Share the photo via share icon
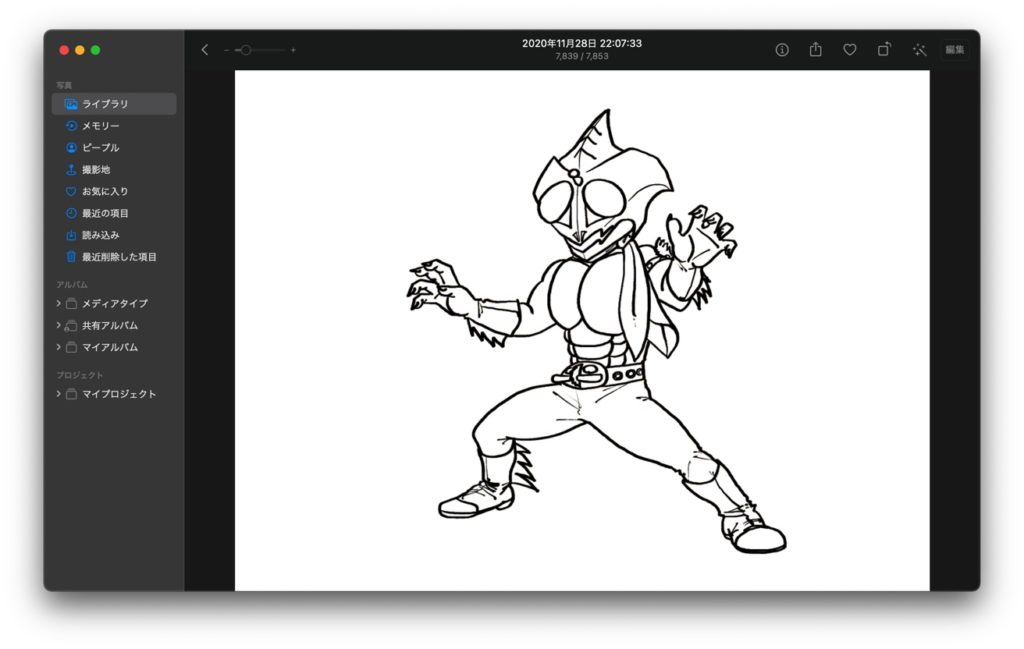The height and width of the screenshot is (649, 1024). (816, 49)
